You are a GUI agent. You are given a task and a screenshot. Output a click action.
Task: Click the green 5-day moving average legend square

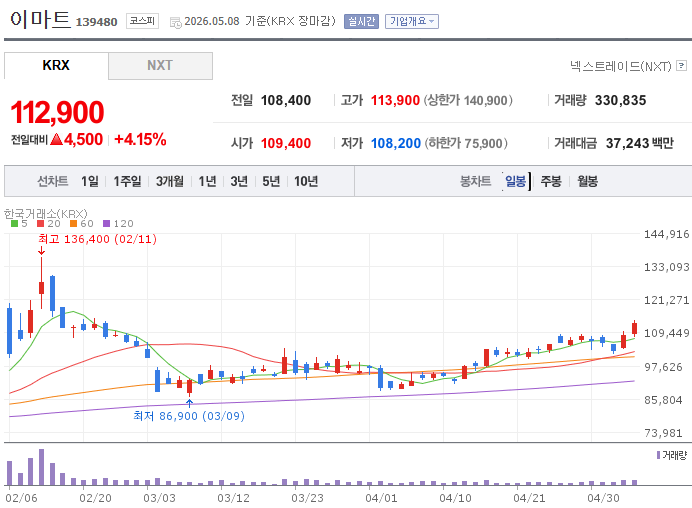tap(15, 223)
